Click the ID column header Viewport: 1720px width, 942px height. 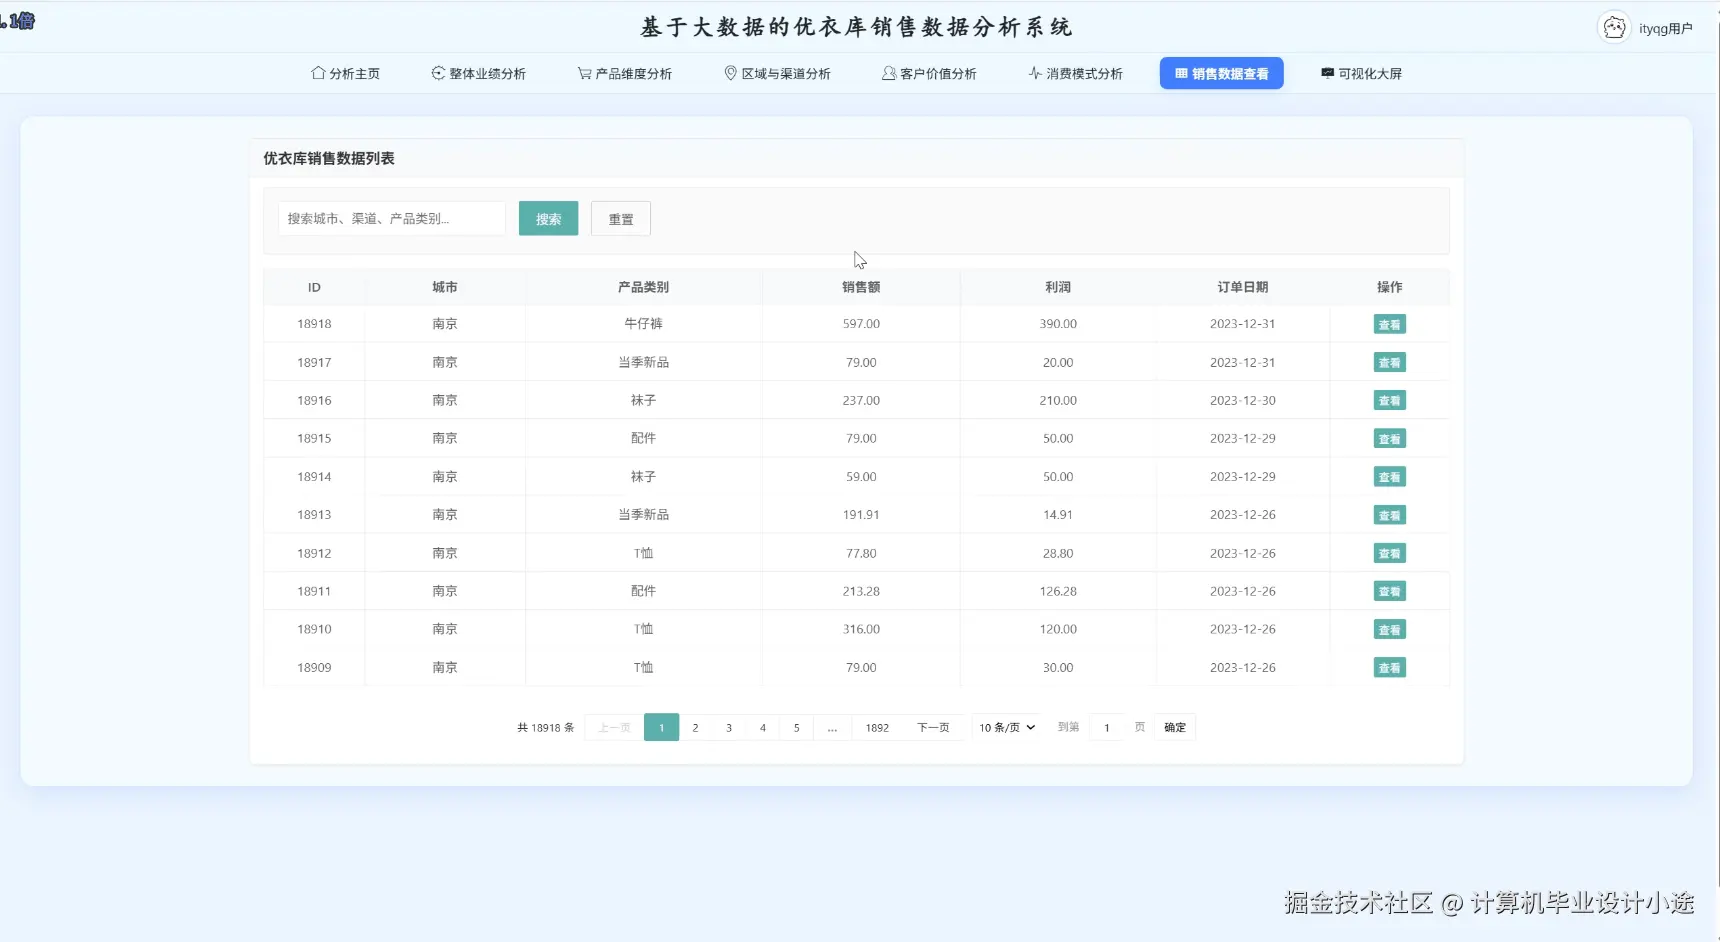314,287
